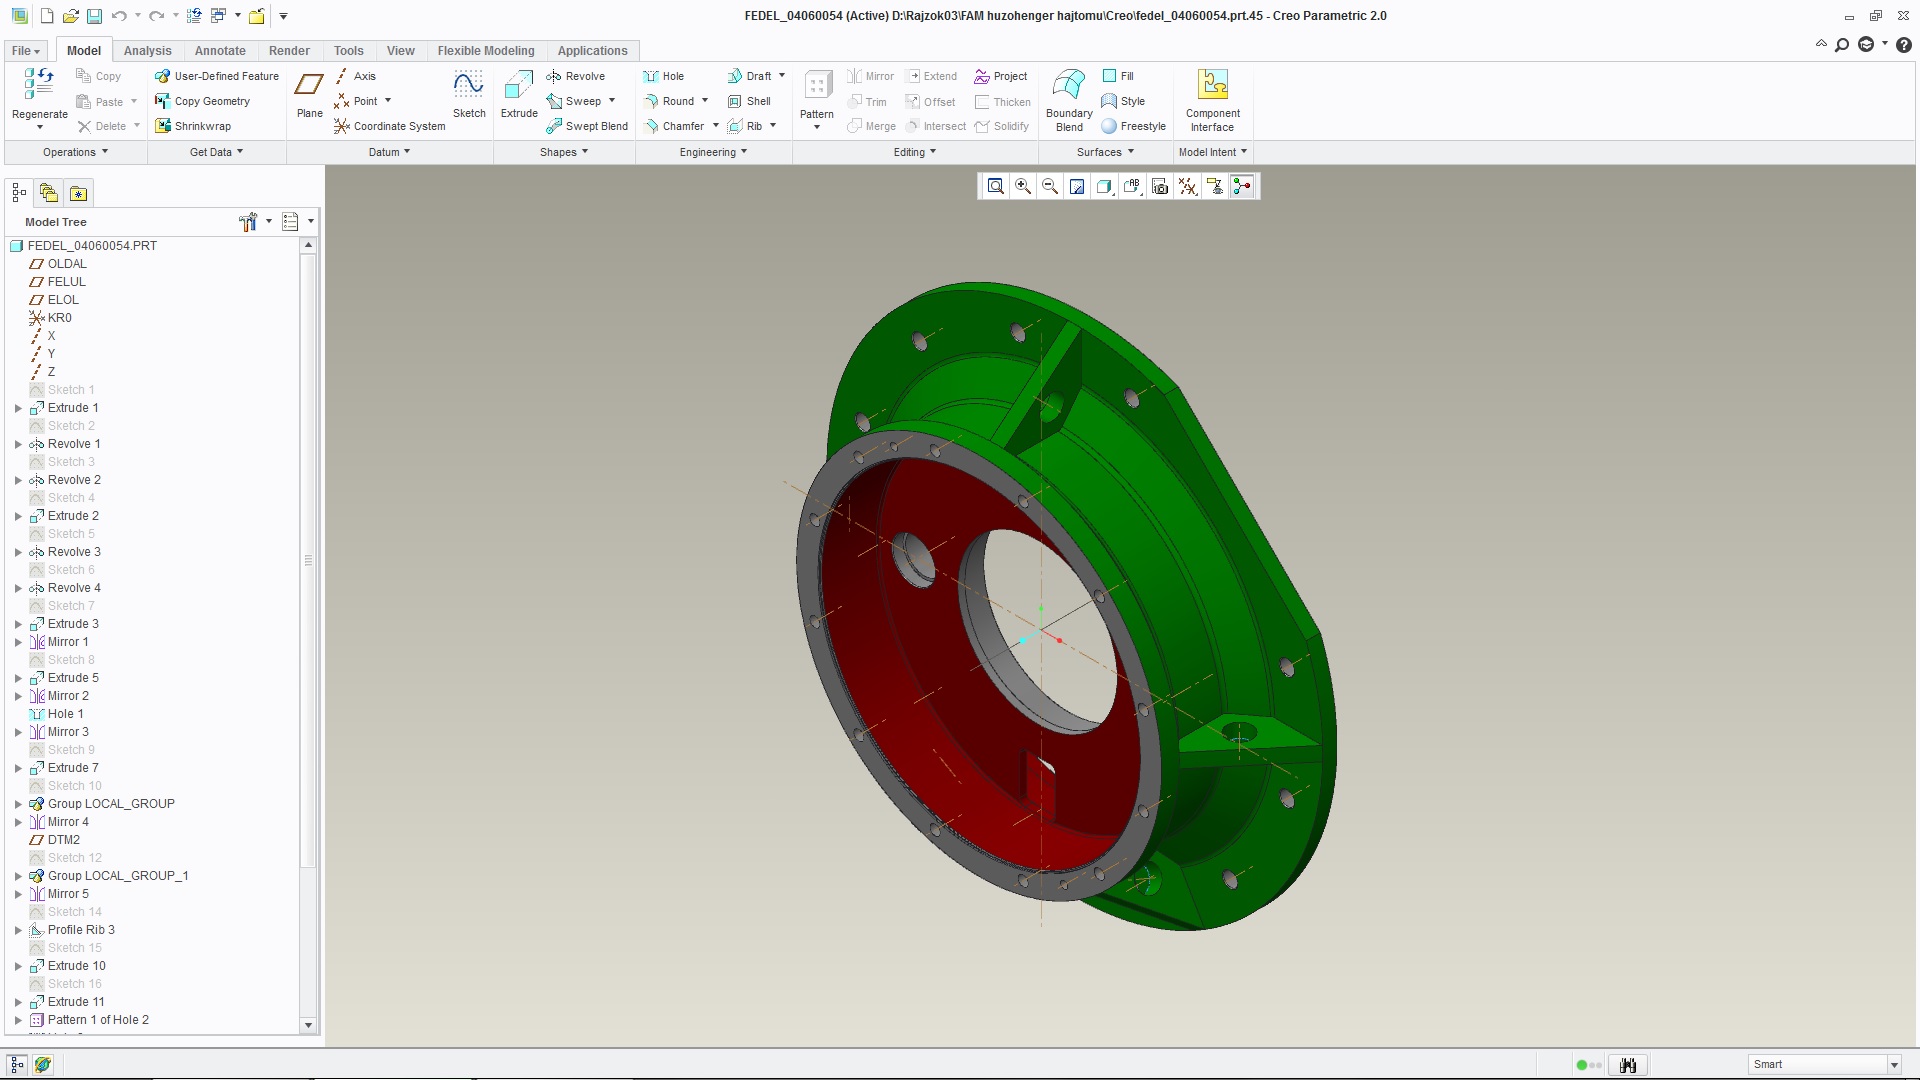1920x1080 pixels.
Task: Click the Style surface button
Action: [x=1123, y=101]
